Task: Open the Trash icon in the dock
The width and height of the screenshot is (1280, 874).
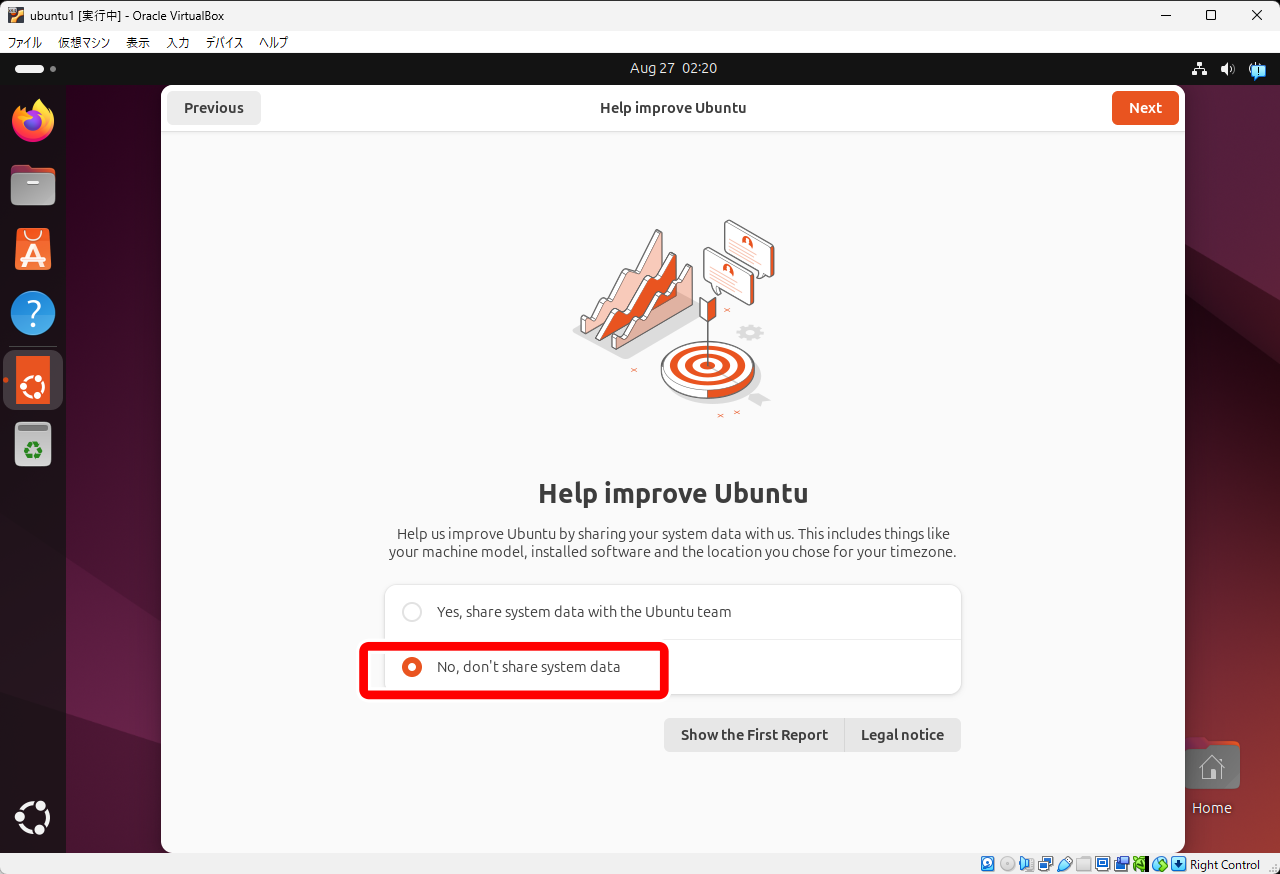Action: [33, 444]
